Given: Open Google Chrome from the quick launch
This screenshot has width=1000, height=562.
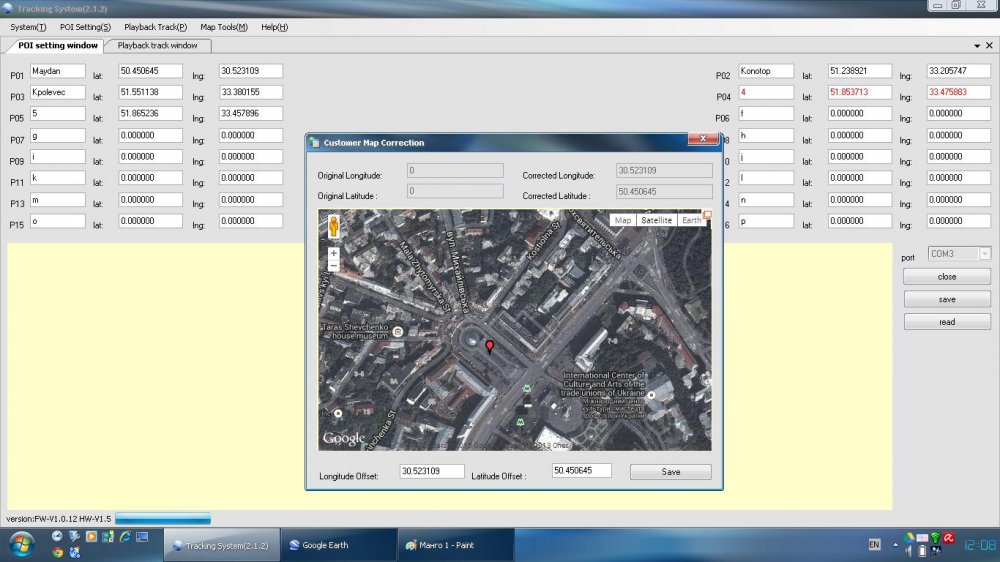Looking at the screenshot, I should coord(58,551).
